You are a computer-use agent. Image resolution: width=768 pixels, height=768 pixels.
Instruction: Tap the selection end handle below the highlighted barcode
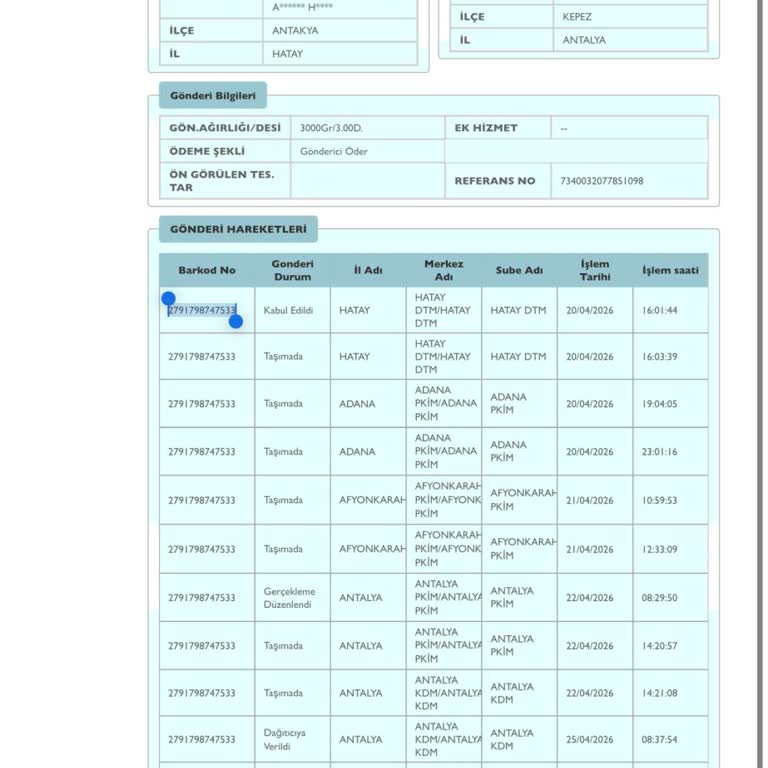(236, 321)
